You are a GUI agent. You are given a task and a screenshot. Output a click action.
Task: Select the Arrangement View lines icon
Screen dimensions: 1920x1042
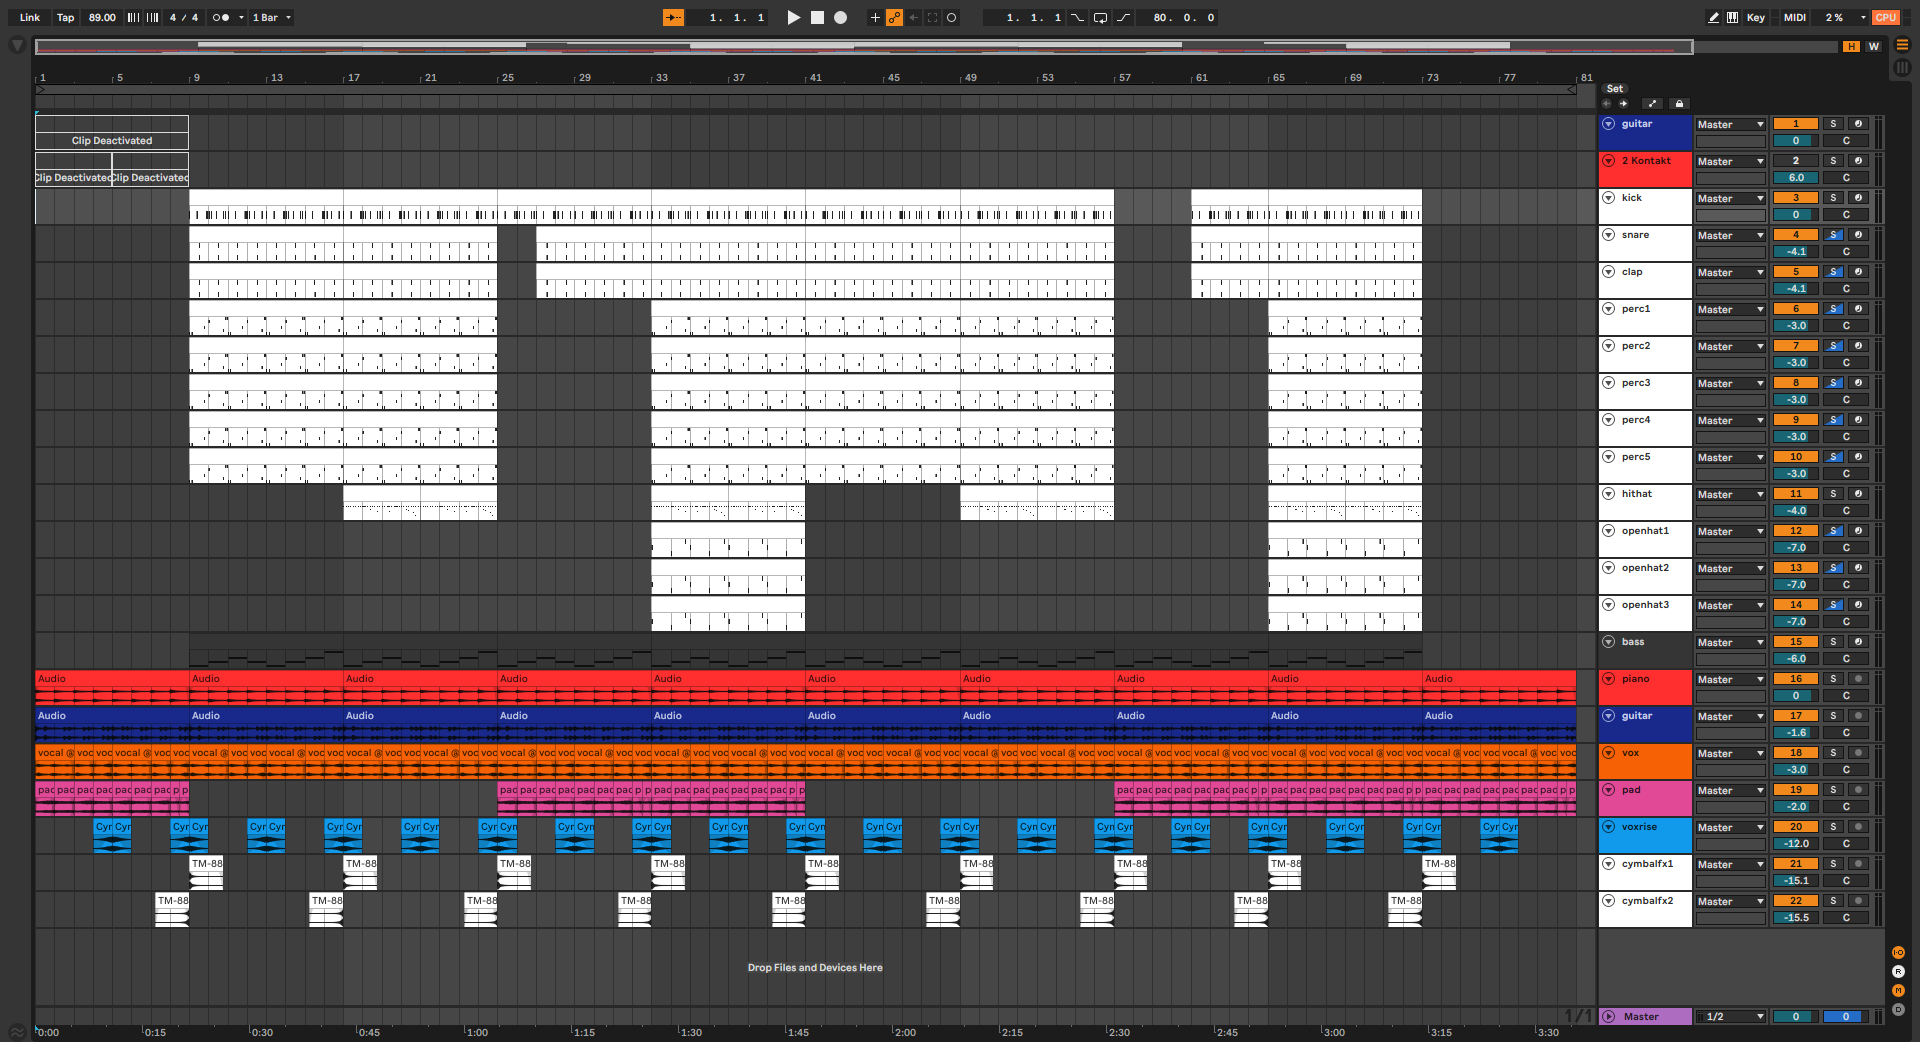click(x=1902, y=45)
